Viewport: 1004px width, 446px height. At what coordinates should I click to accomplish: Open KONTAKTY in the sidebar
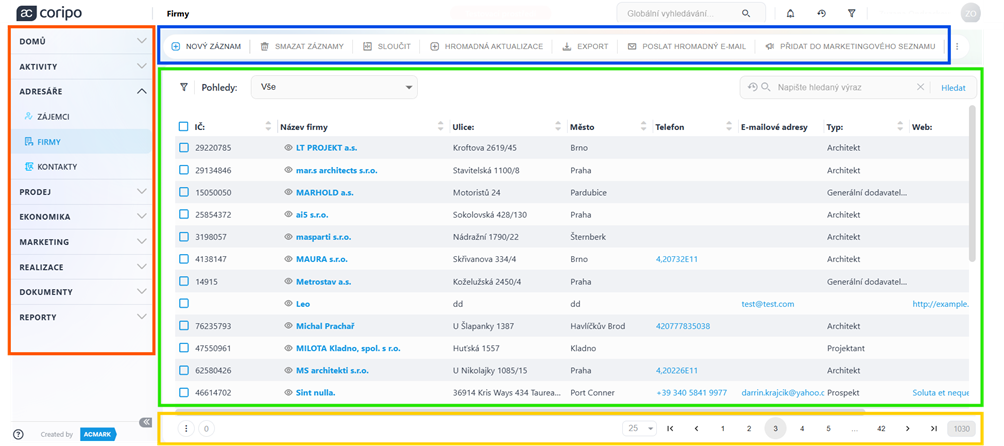pos(82,166)
